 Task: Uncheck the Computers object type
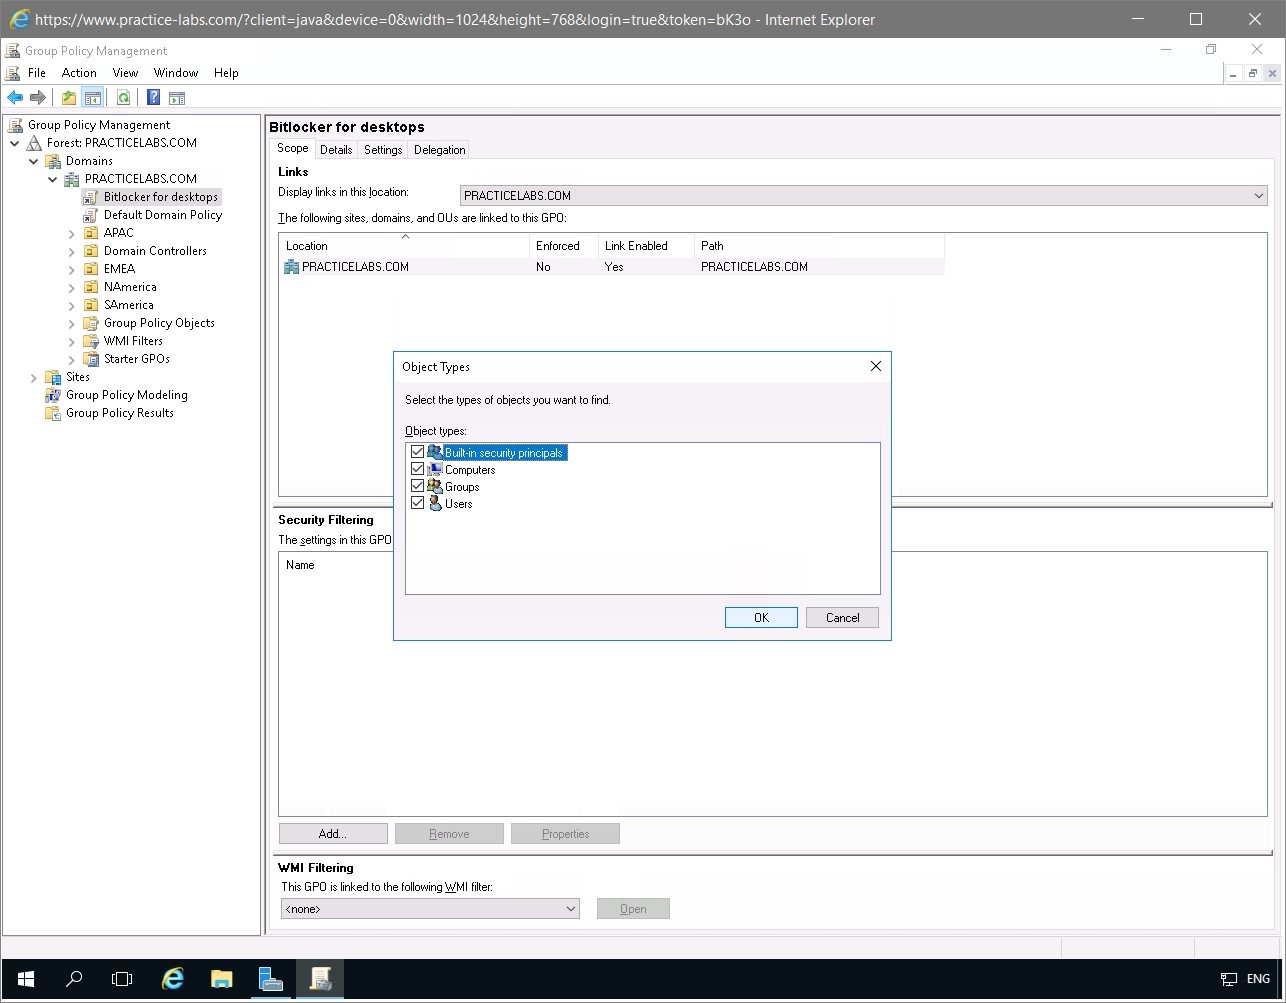click(x=418, y=468)
